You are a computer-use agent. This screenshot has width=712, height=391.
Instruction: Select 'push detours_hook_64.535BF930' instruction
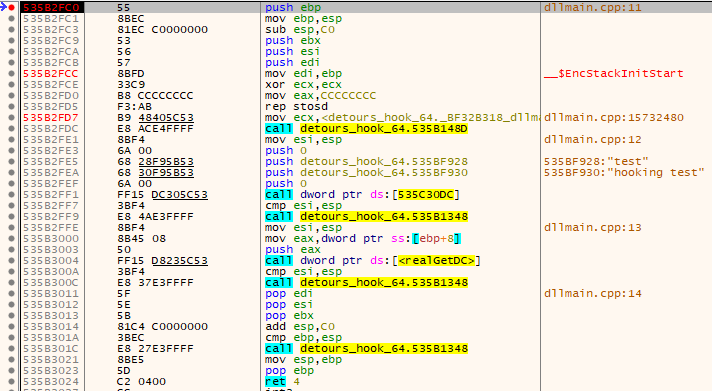click(x=366, y=173)
